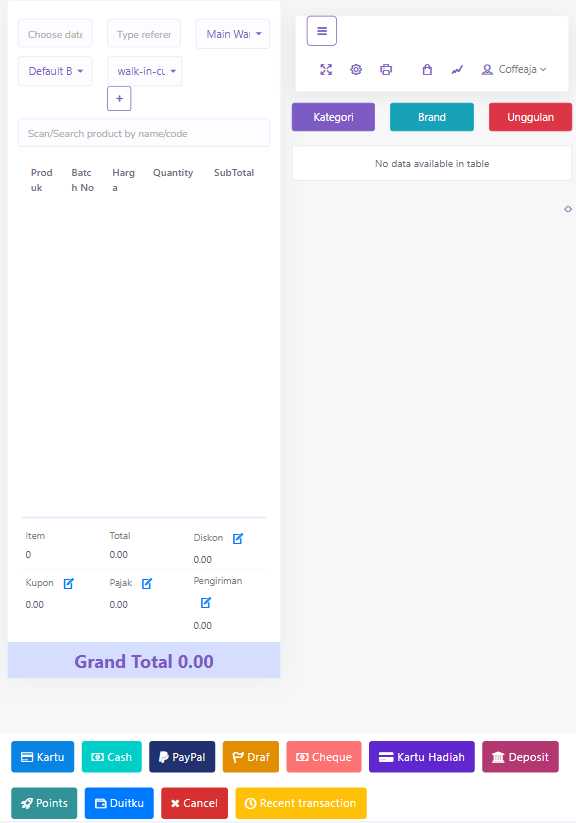576x823 pixels.
Task: Pay with Kartu button
Action: pyautogui.click(x=43, y=757)
